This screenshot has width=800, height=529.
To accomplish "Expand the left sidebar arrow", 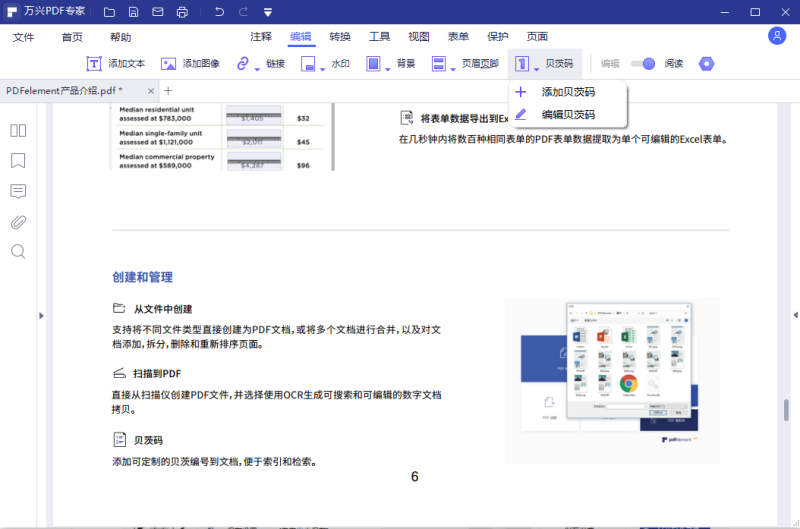I will (41, 316).
